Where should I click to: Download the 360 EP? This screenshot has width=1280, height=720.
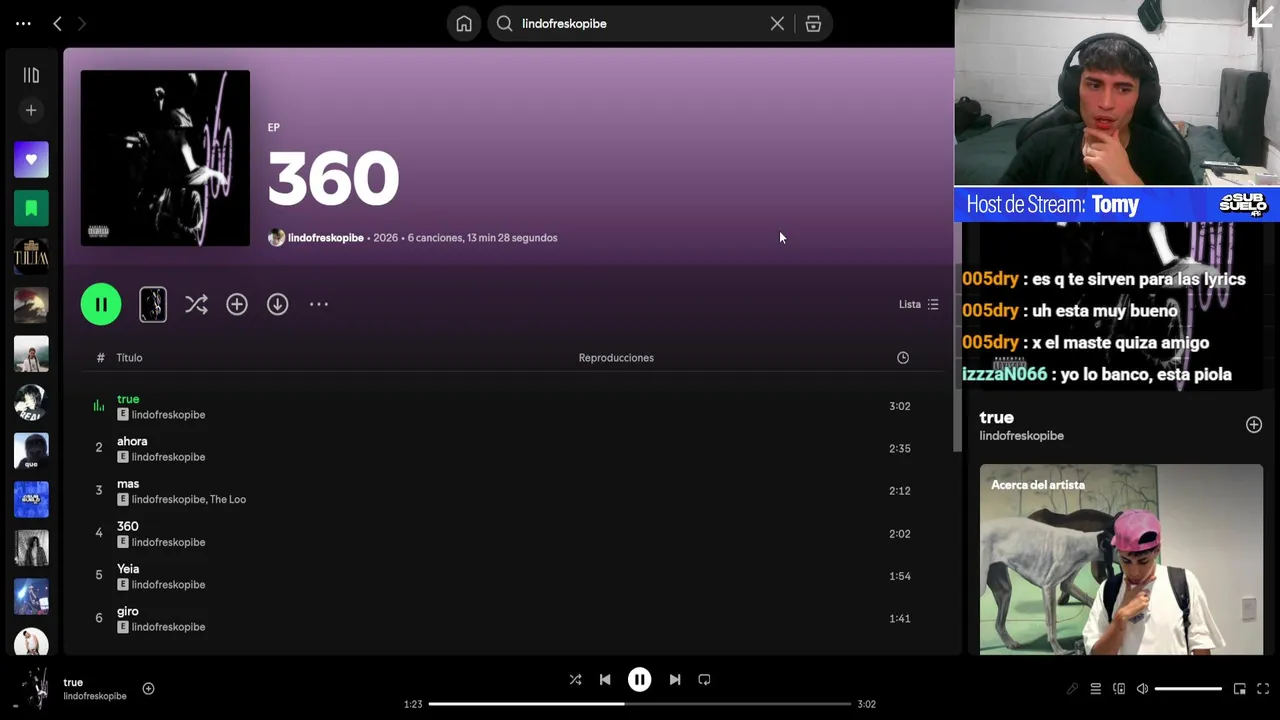(x=277, y=305)
